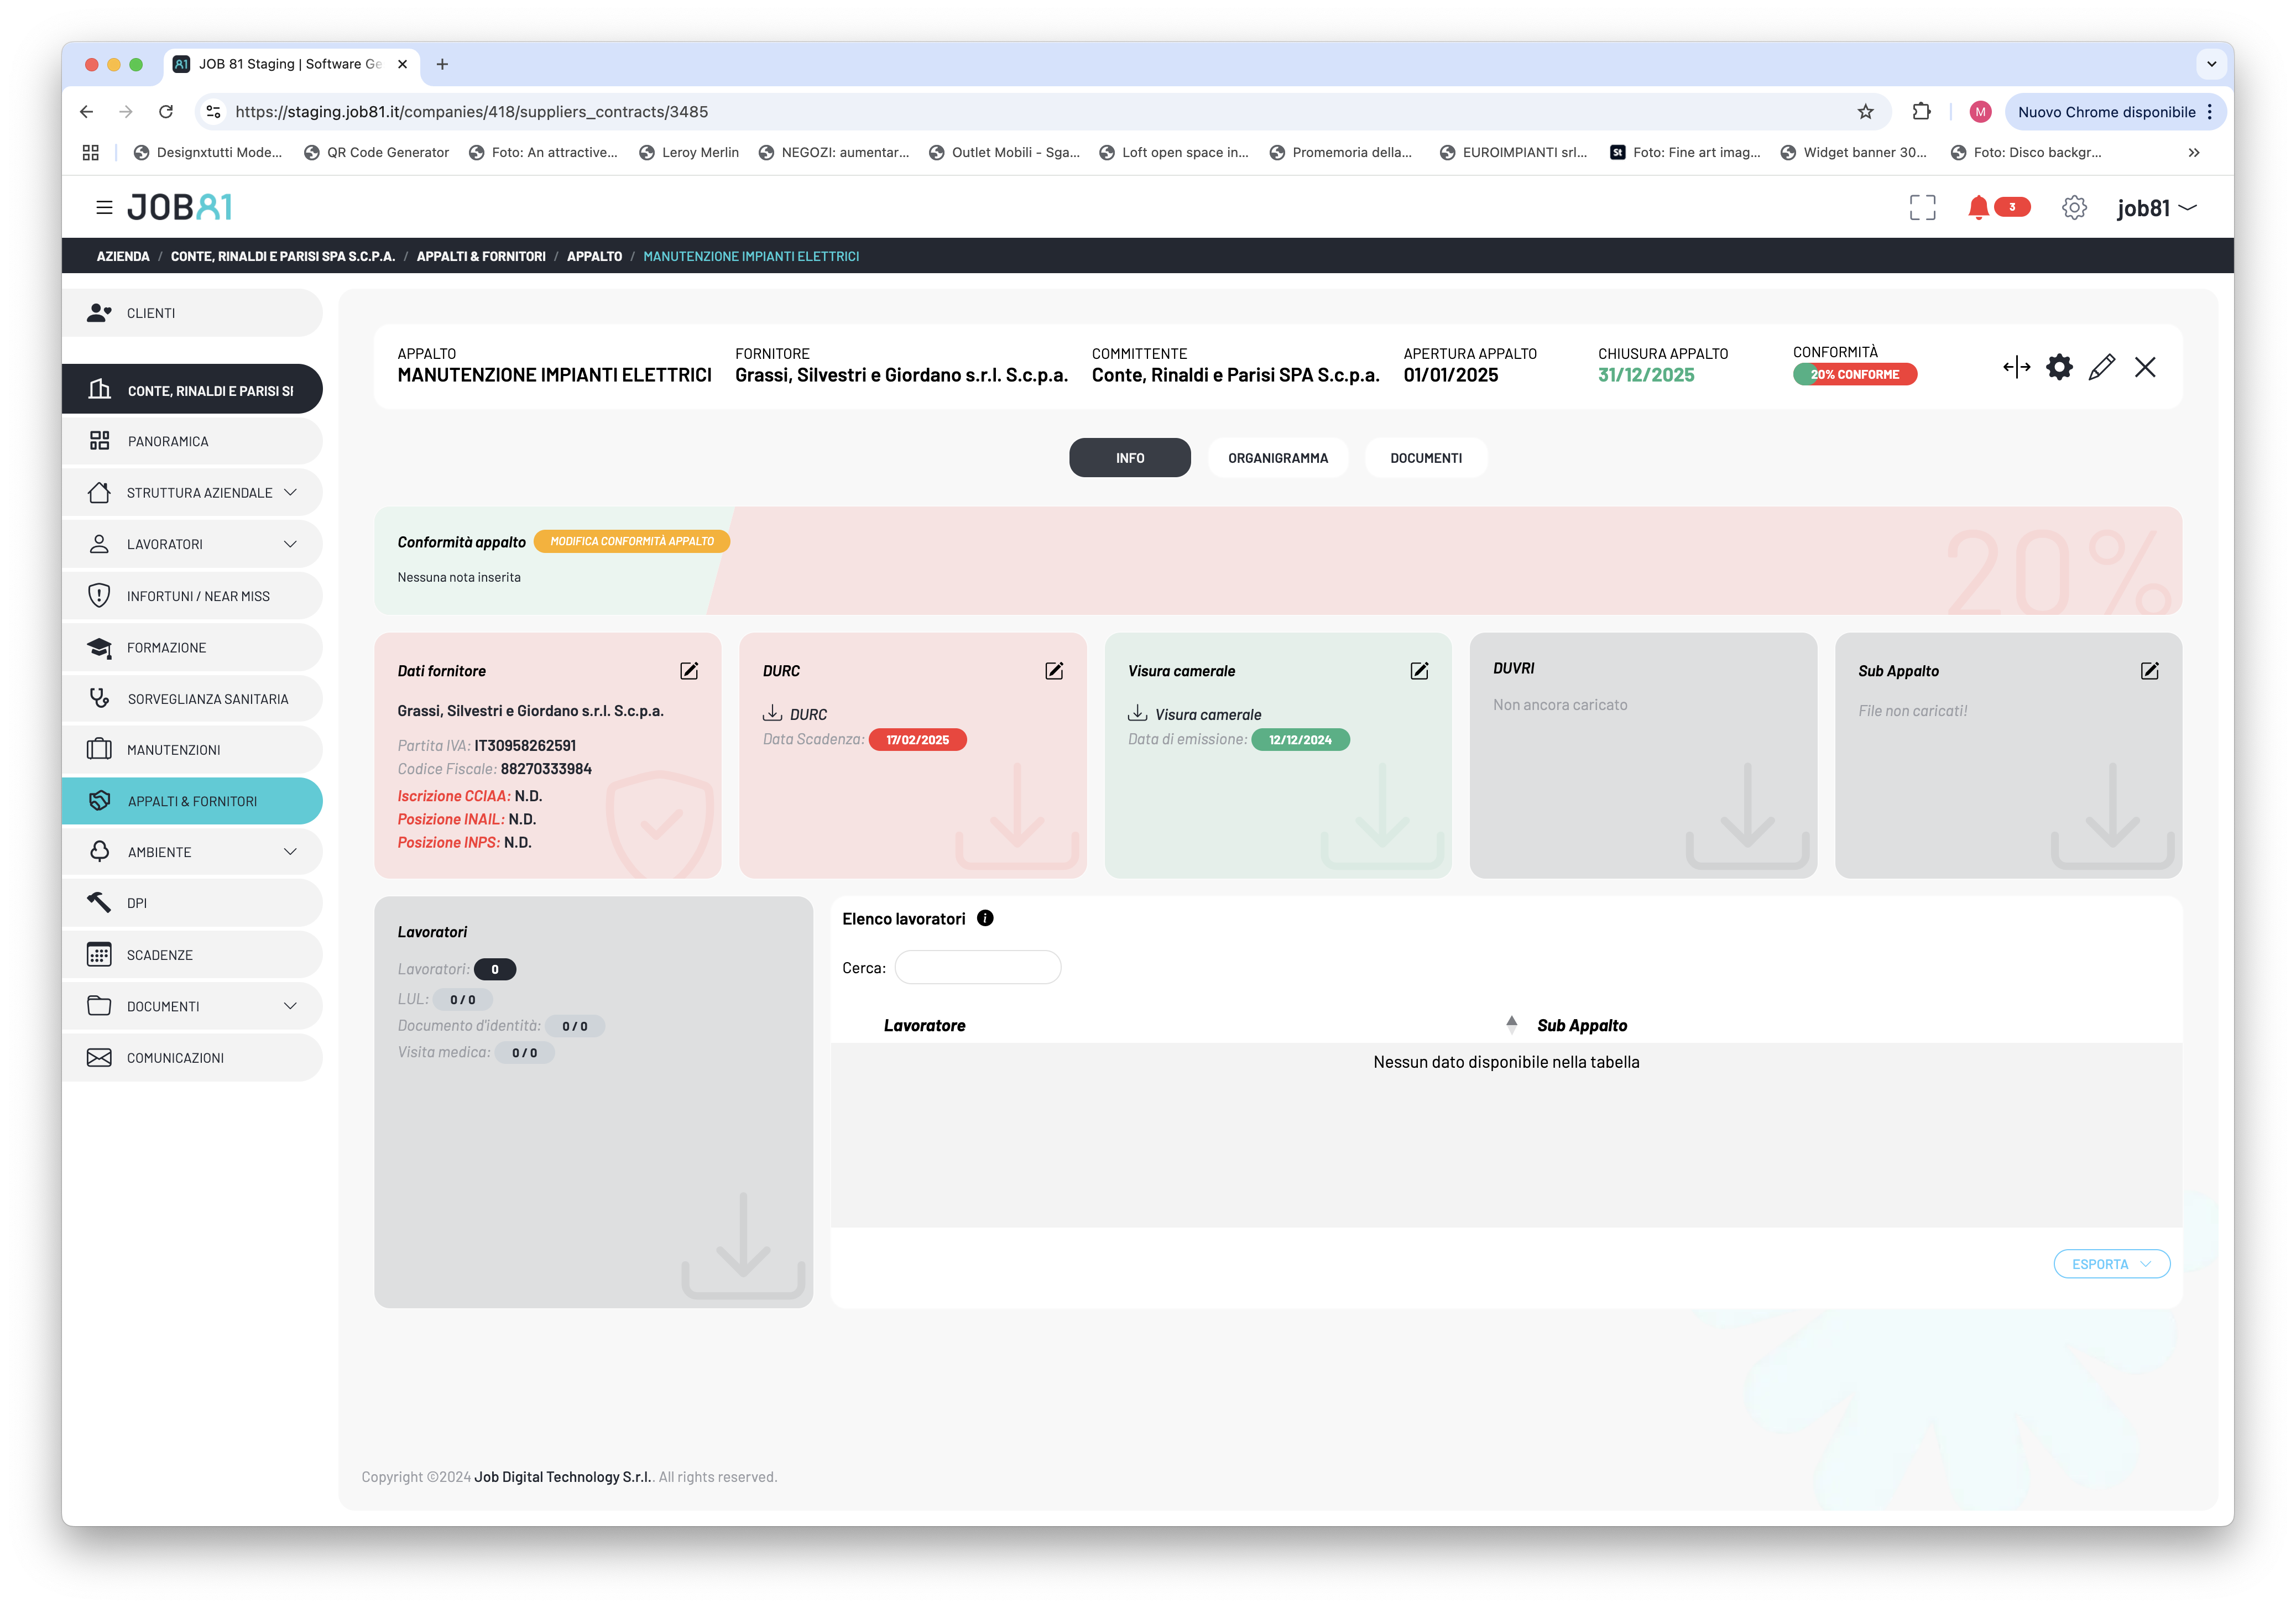The image size is (2296, 1608).
Task: Toggle fullscreen mode icon in header
Action: click(1922, 208)
